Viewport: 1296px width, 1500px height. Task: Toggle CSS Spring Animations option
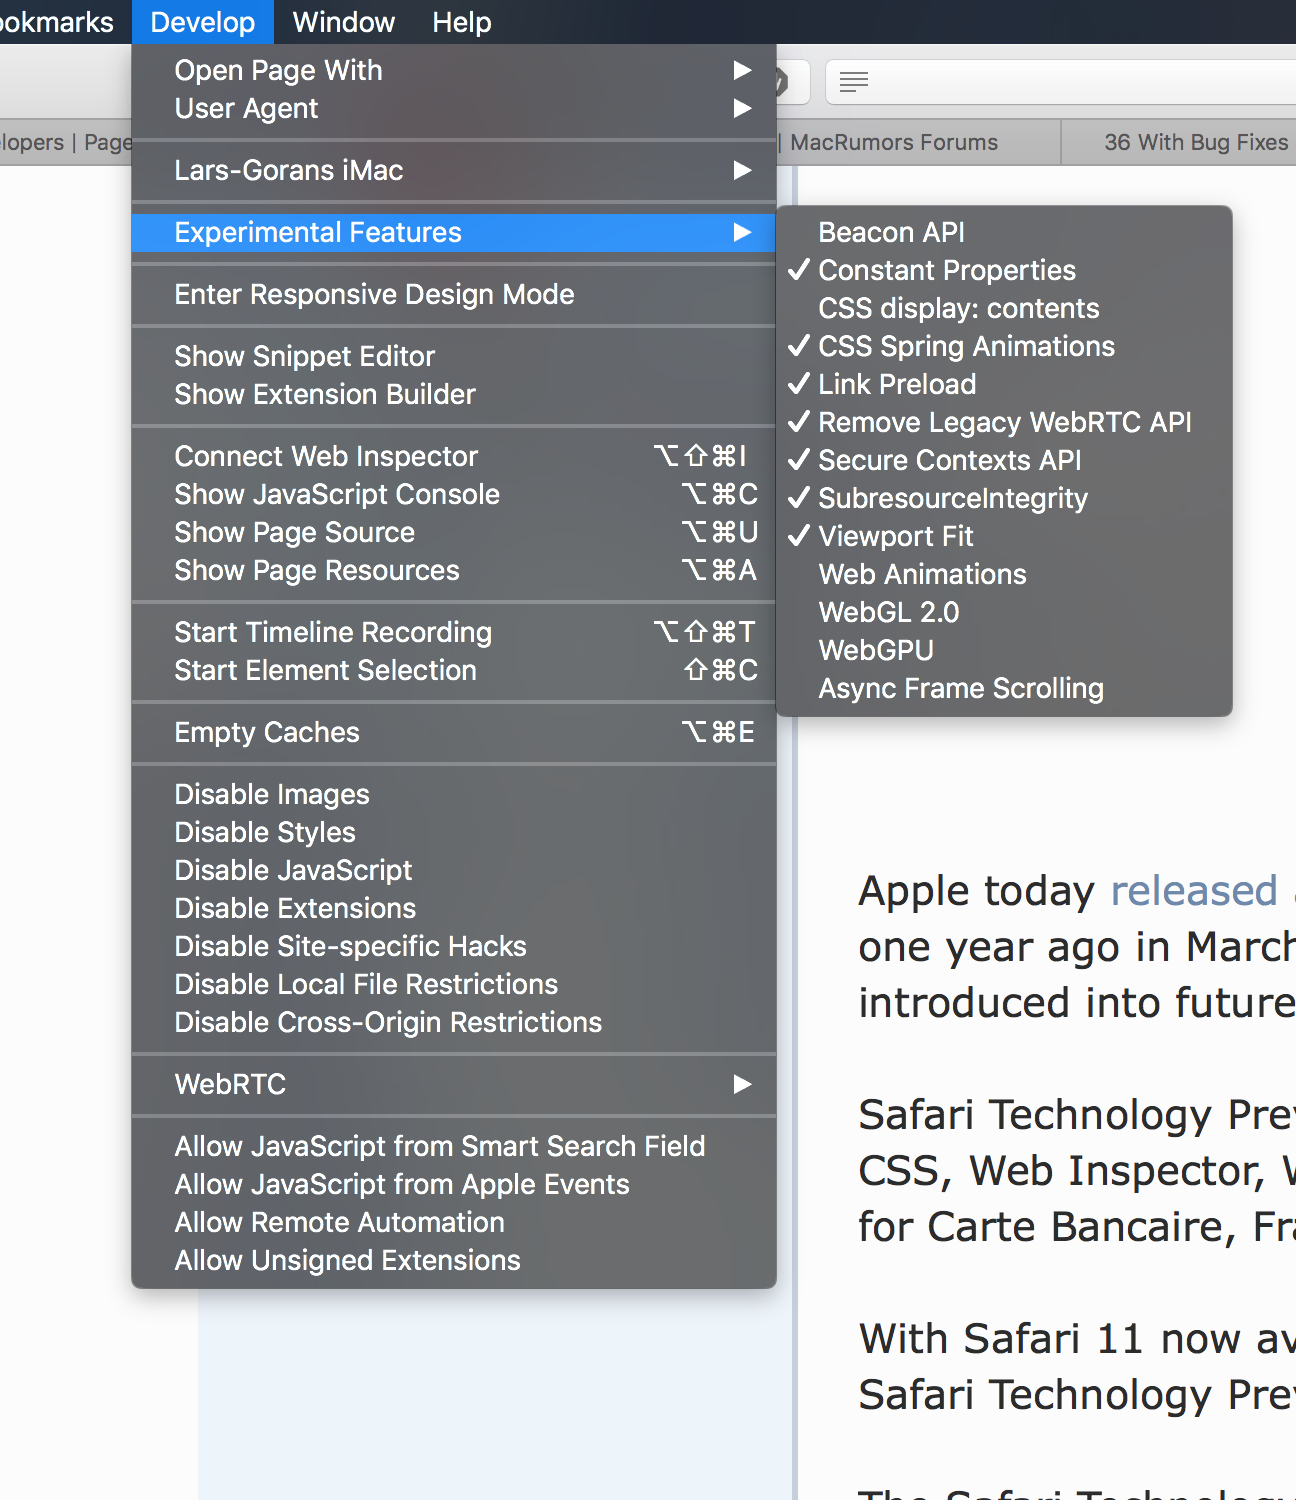[x=1004, y=346]
